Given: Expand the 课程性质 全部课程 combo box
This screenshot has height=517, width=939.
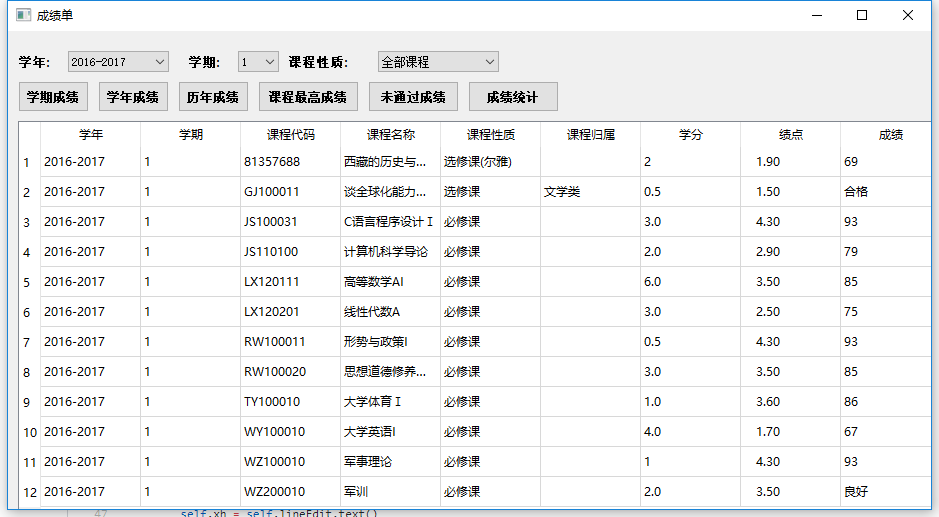Looking at the screenshot, I should click(x=438, y=62).
